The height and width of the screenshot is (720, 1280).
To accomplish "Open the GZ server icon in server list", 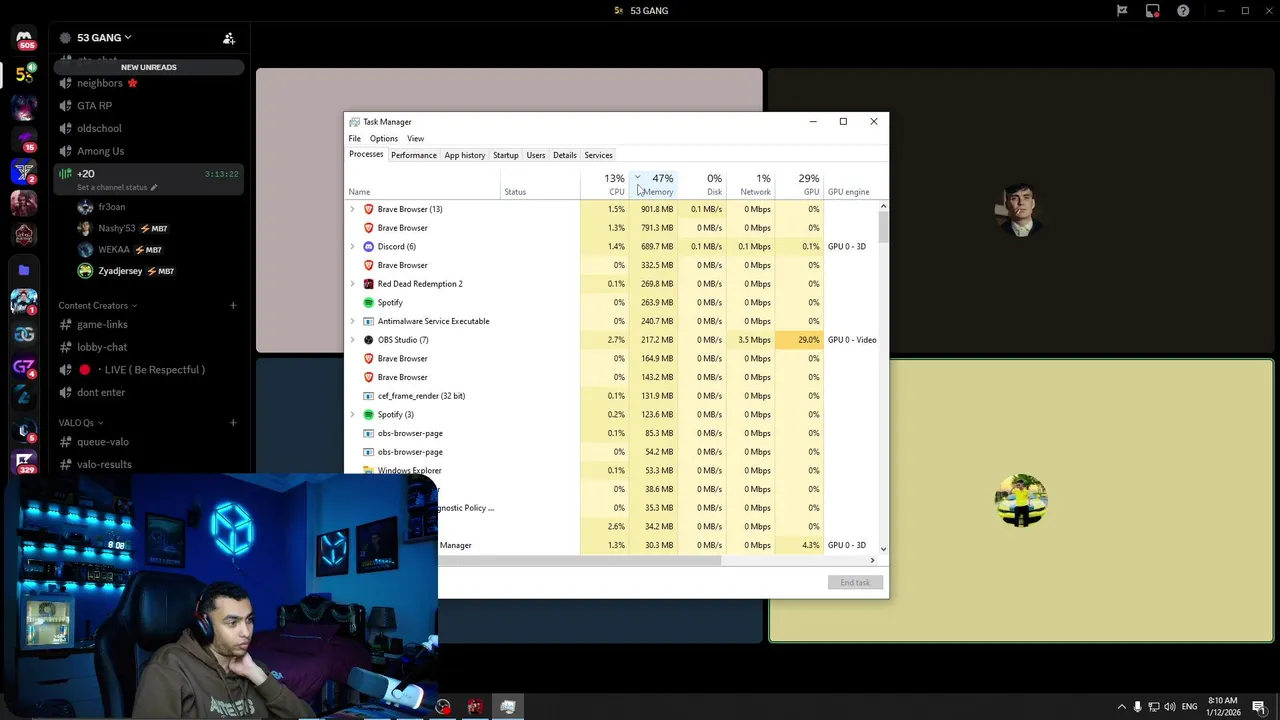I will click(24, 367).
